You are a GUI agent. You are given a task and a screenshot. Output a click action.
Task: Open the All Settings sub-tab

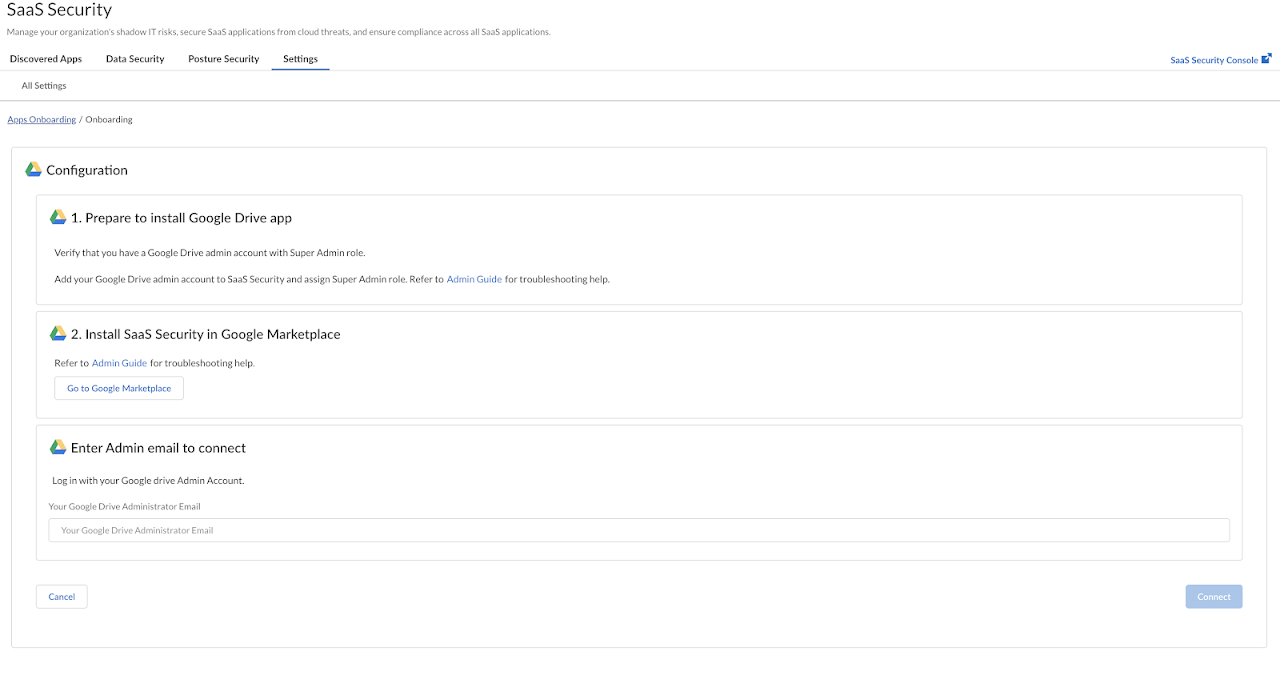[x=44, y=86]
